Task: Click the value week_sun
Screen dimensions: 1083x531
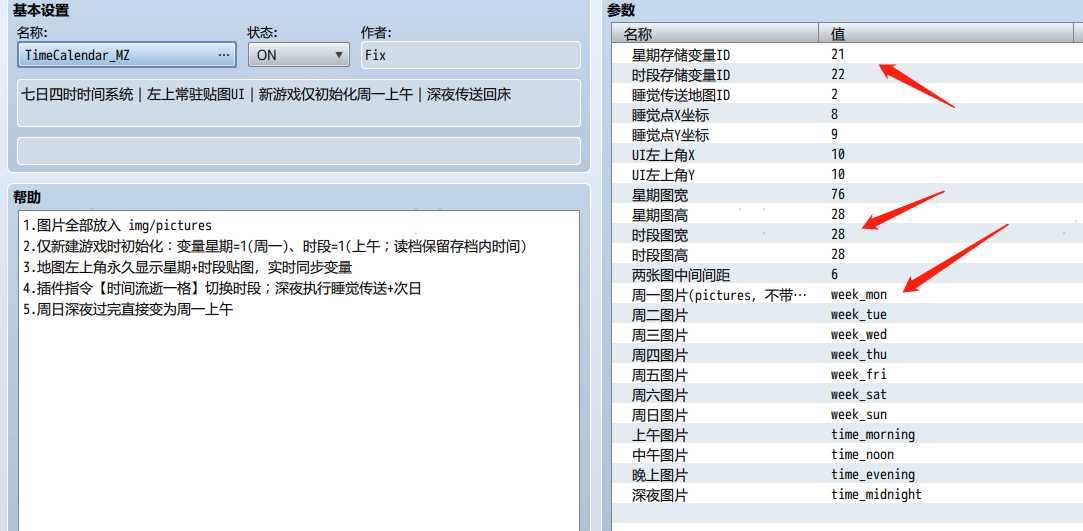Action: tap(859, 414)
